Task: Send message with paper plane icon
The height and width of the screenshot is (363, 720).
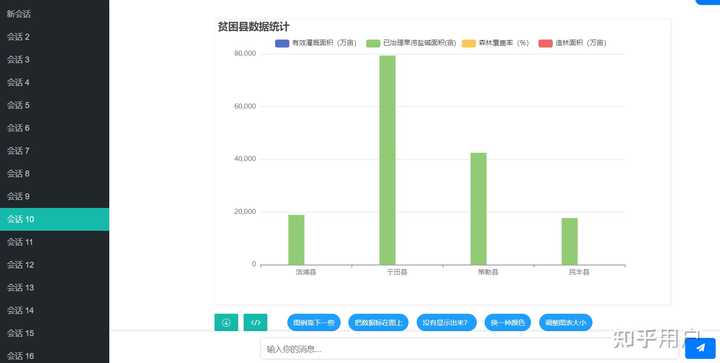Action: click(x=700, y=348)
